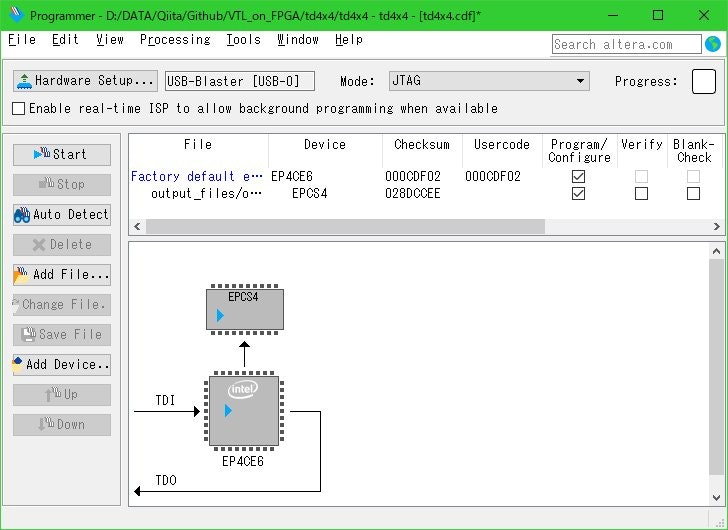Image resolution: width=728 pixels, height=530 pixels.
Task: Click the Blank-Check column header
Action: [x=694, y=151]
